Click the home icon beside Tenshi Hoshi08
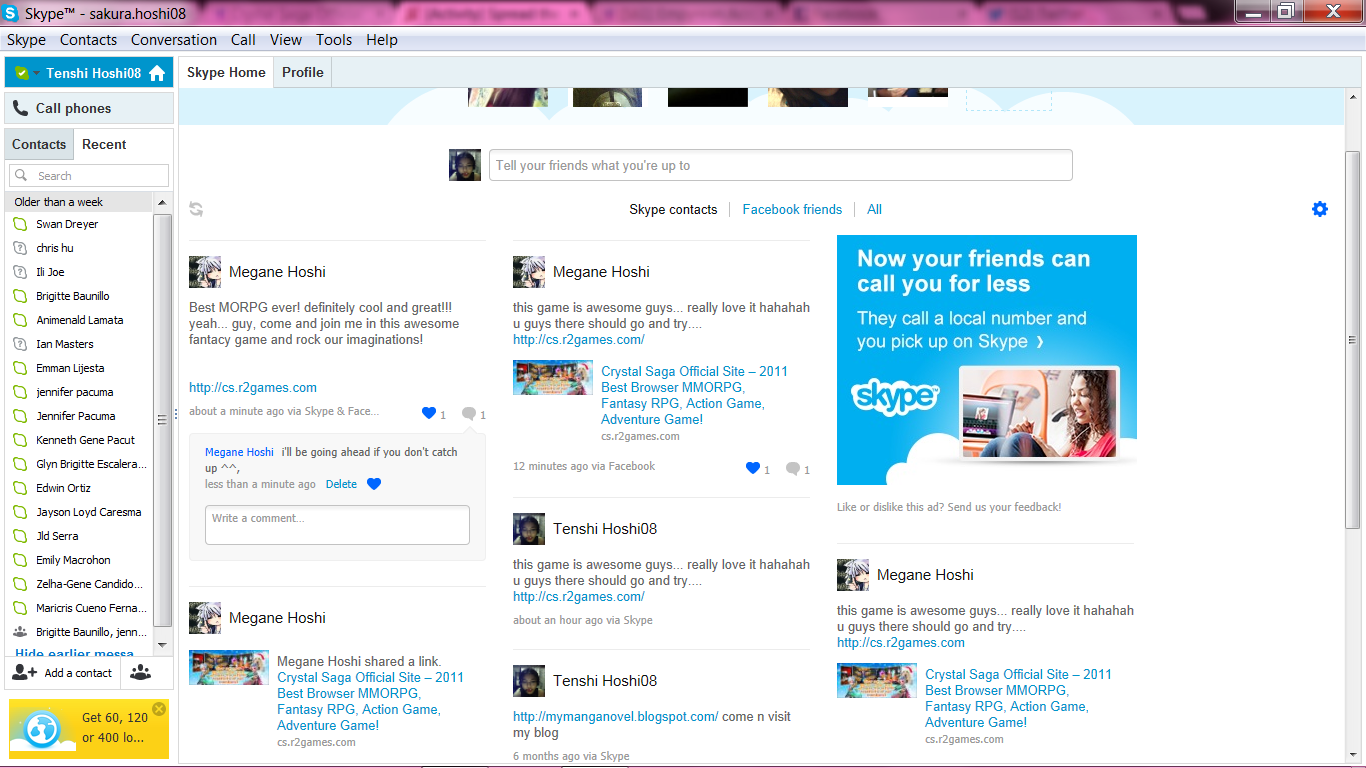The height and width of the screenshot is (768, 1366). [157, 73]
